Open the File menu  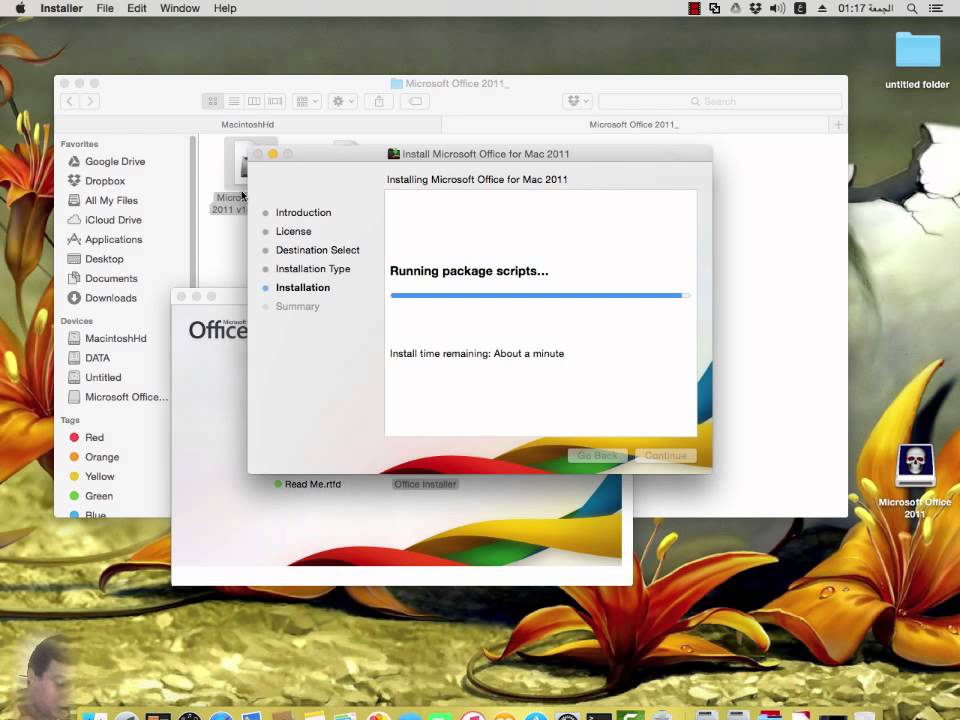[105, 8]
